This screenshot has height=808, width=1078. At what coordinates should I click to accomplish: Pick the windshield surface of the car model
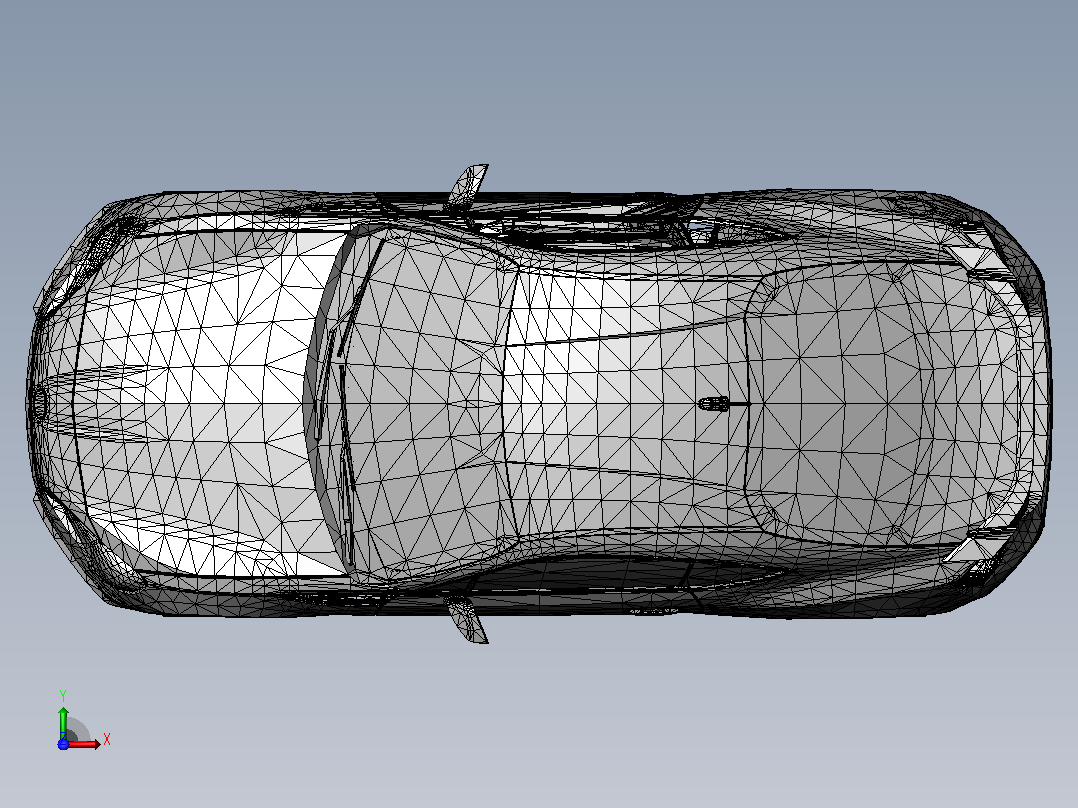[x=426, y=402]
